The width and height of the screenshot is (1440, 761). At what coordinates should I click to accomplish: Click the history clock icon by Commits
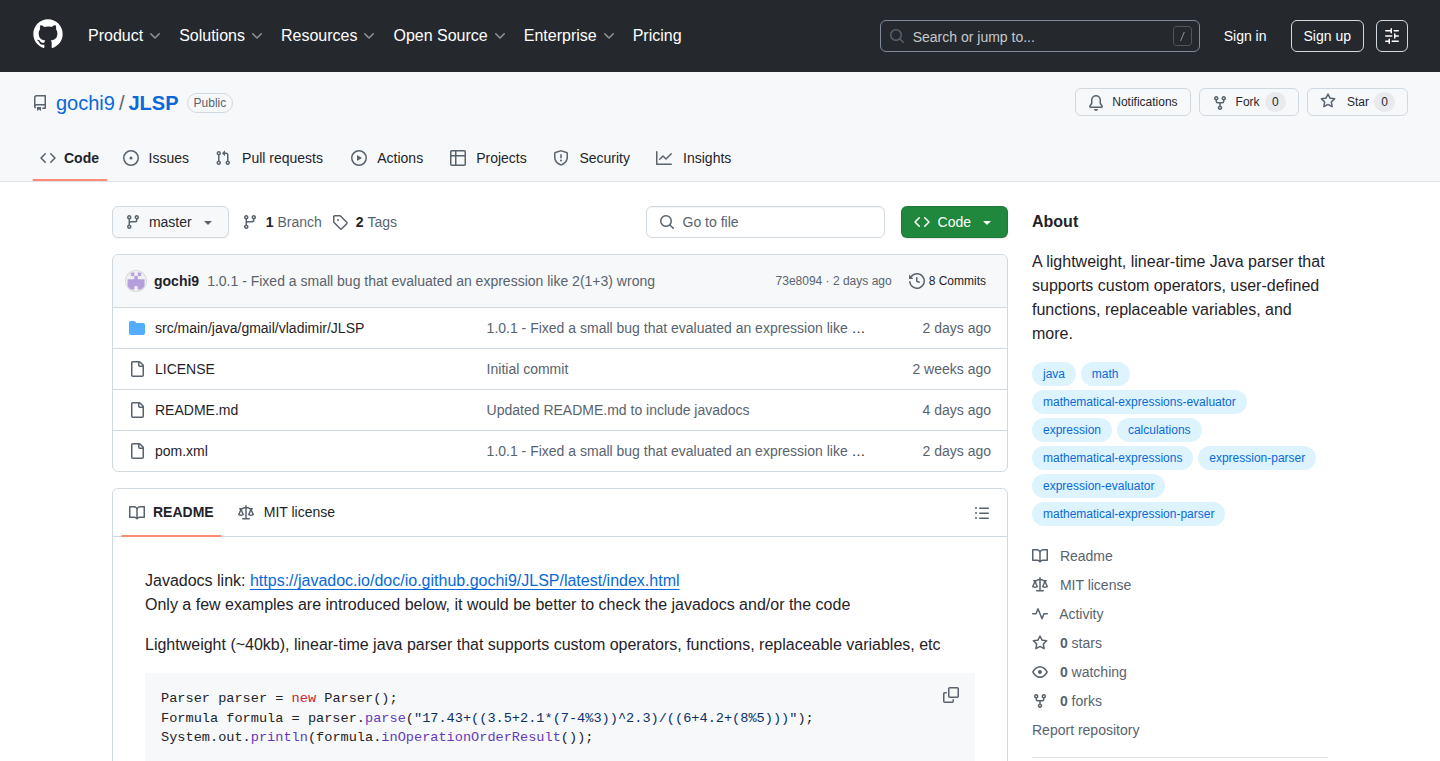coord(916,281)
